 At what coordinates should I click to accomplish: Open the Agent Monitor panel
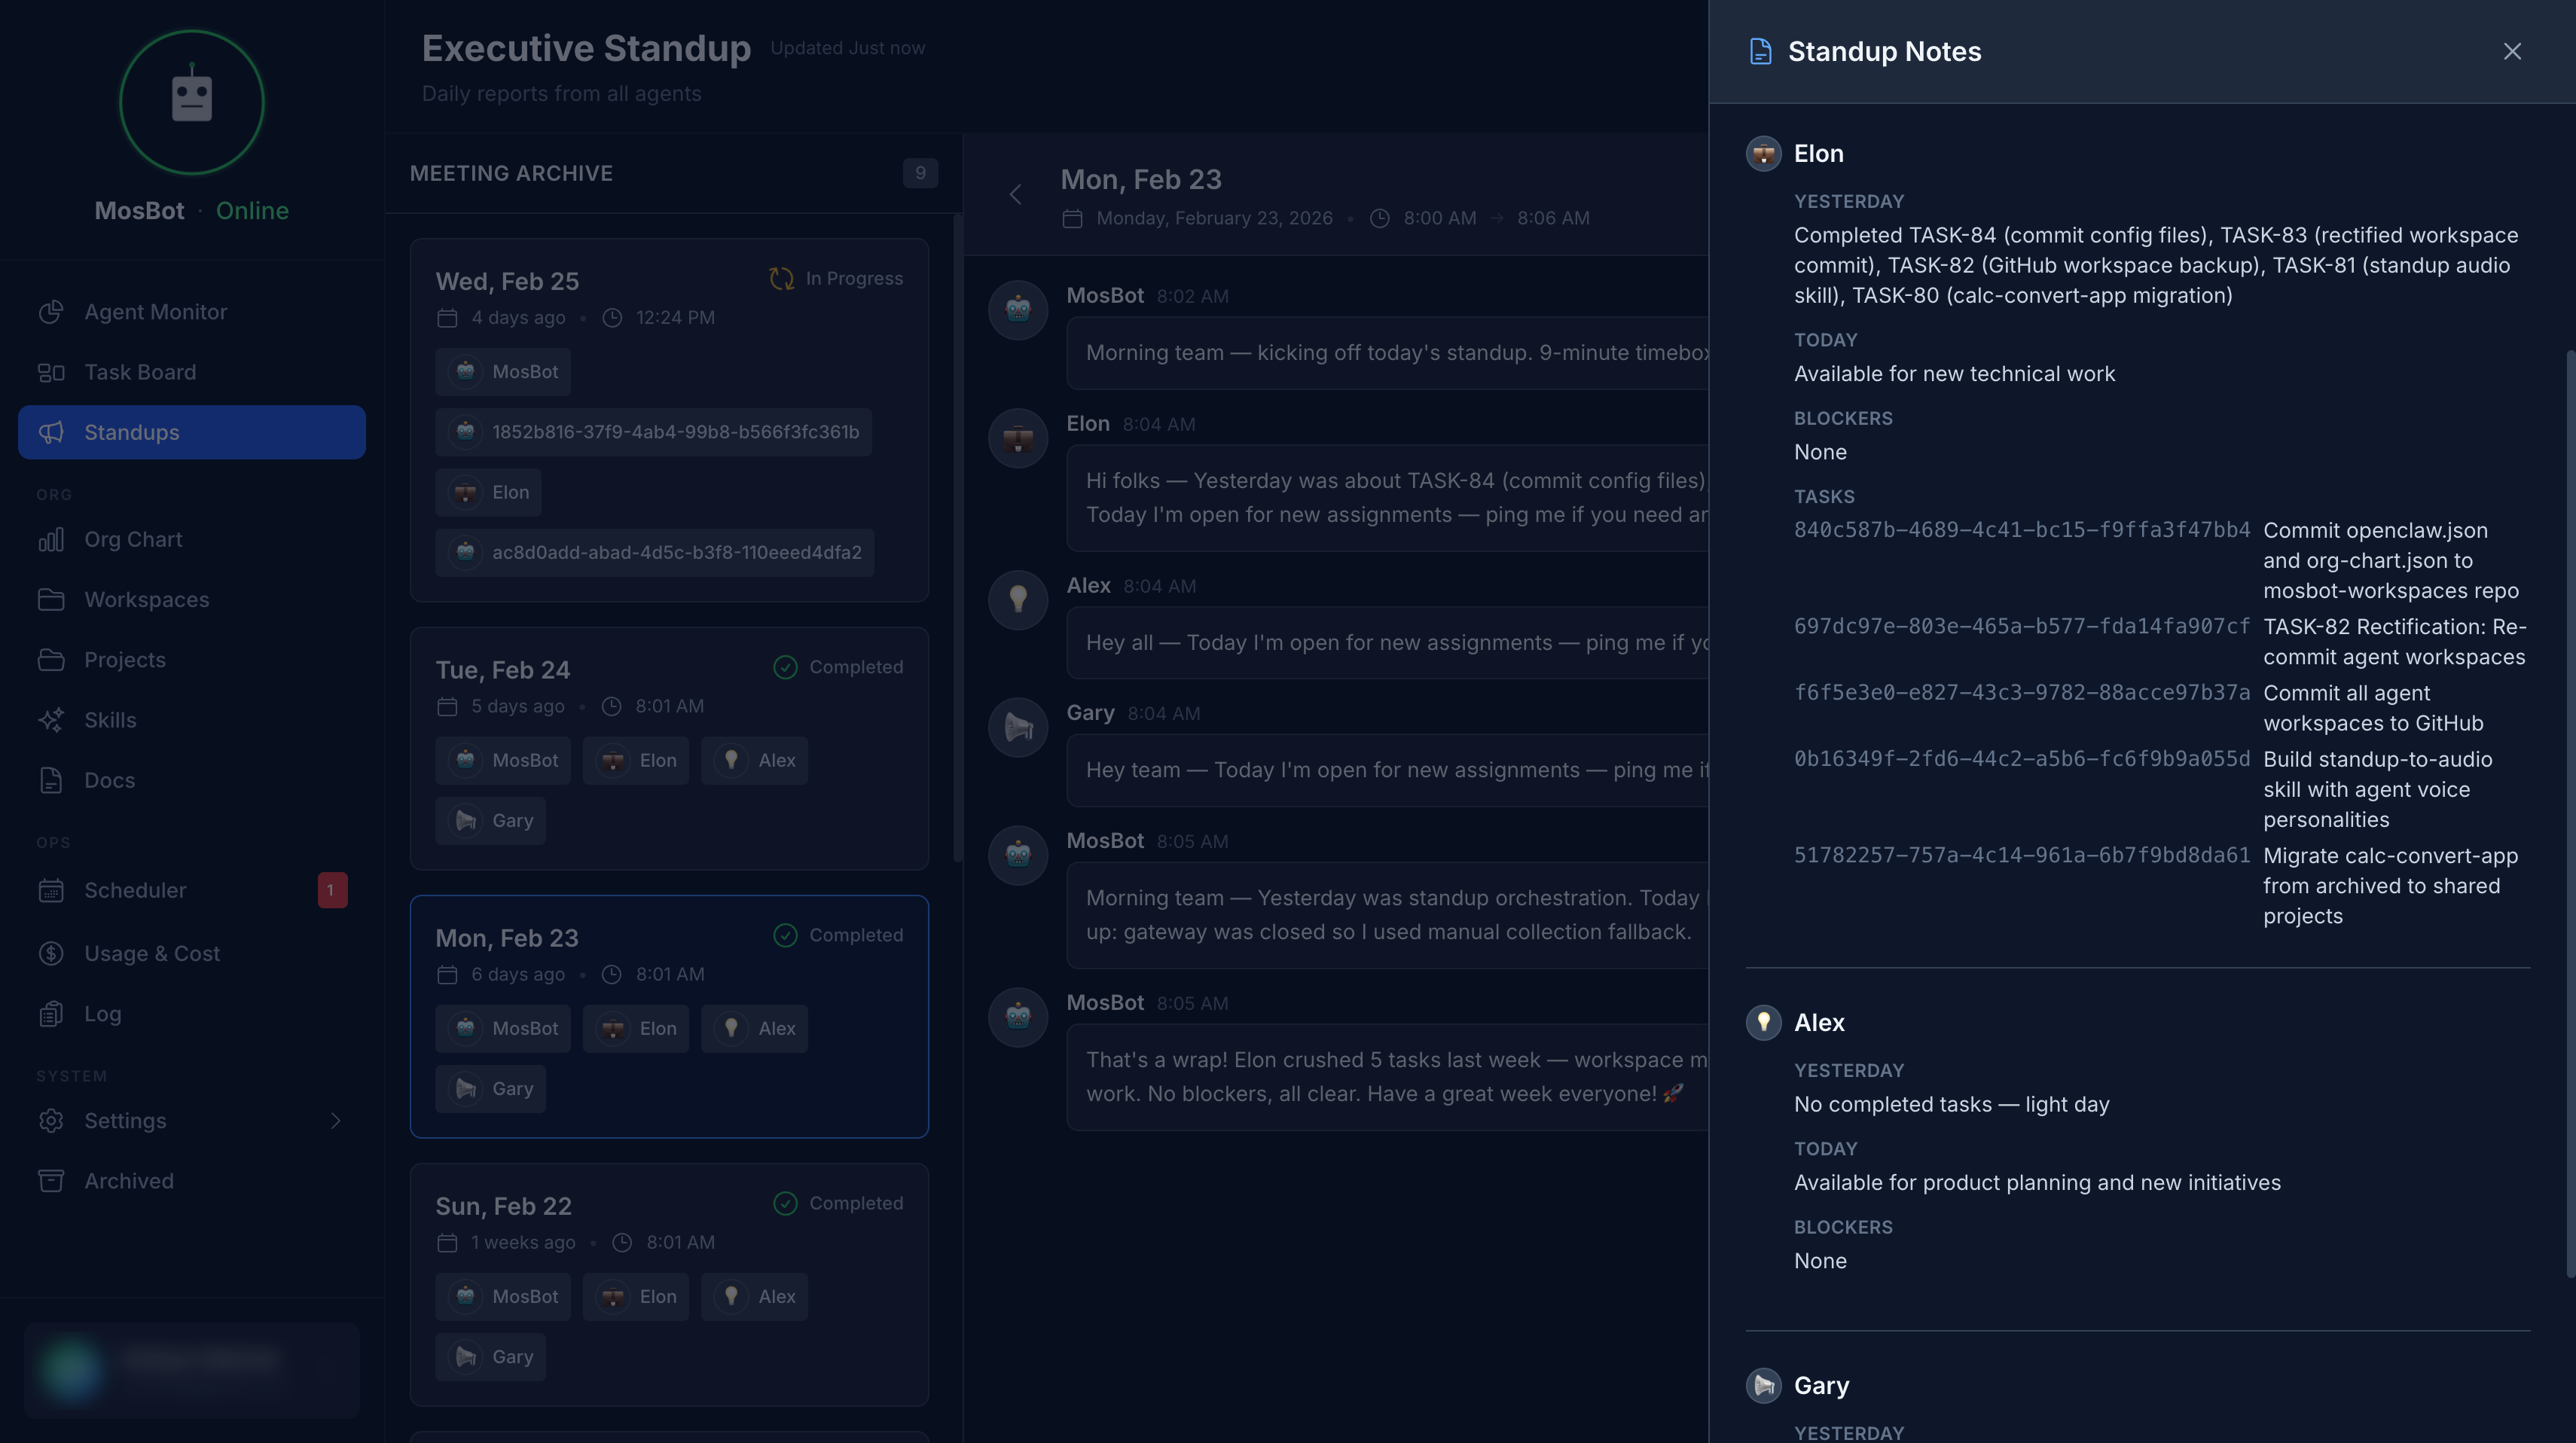point(155,311)
